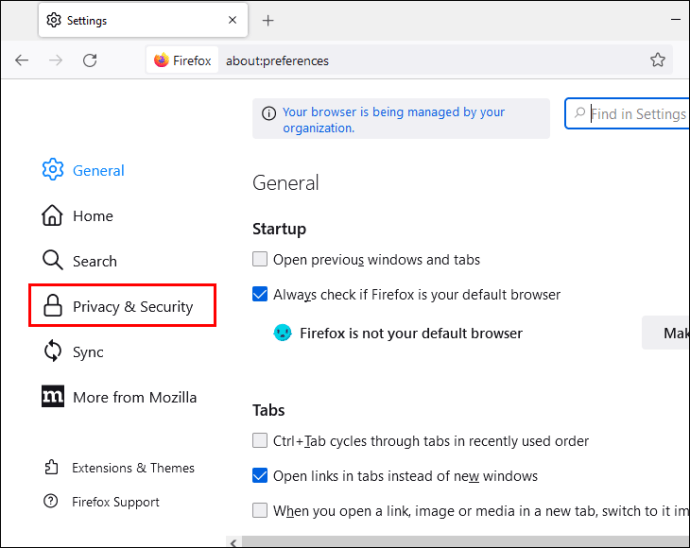
Task: Enable Open previous windows and tabs
Action: tap(260, 259)
